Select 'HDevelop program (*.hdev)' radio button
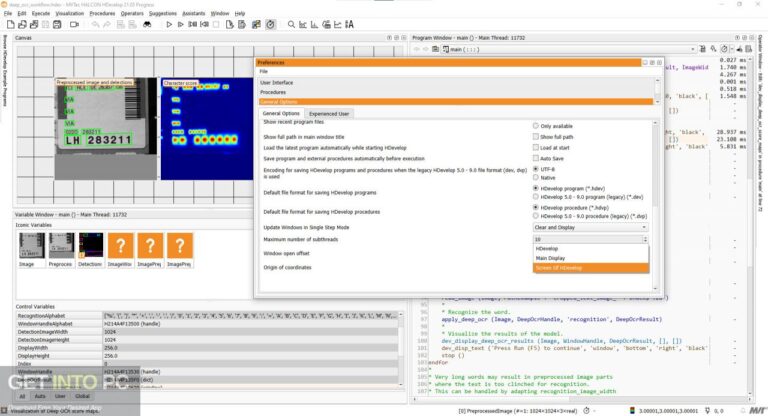Image resolution: width=768 pixels, height=416 pixels. (535, 188)
